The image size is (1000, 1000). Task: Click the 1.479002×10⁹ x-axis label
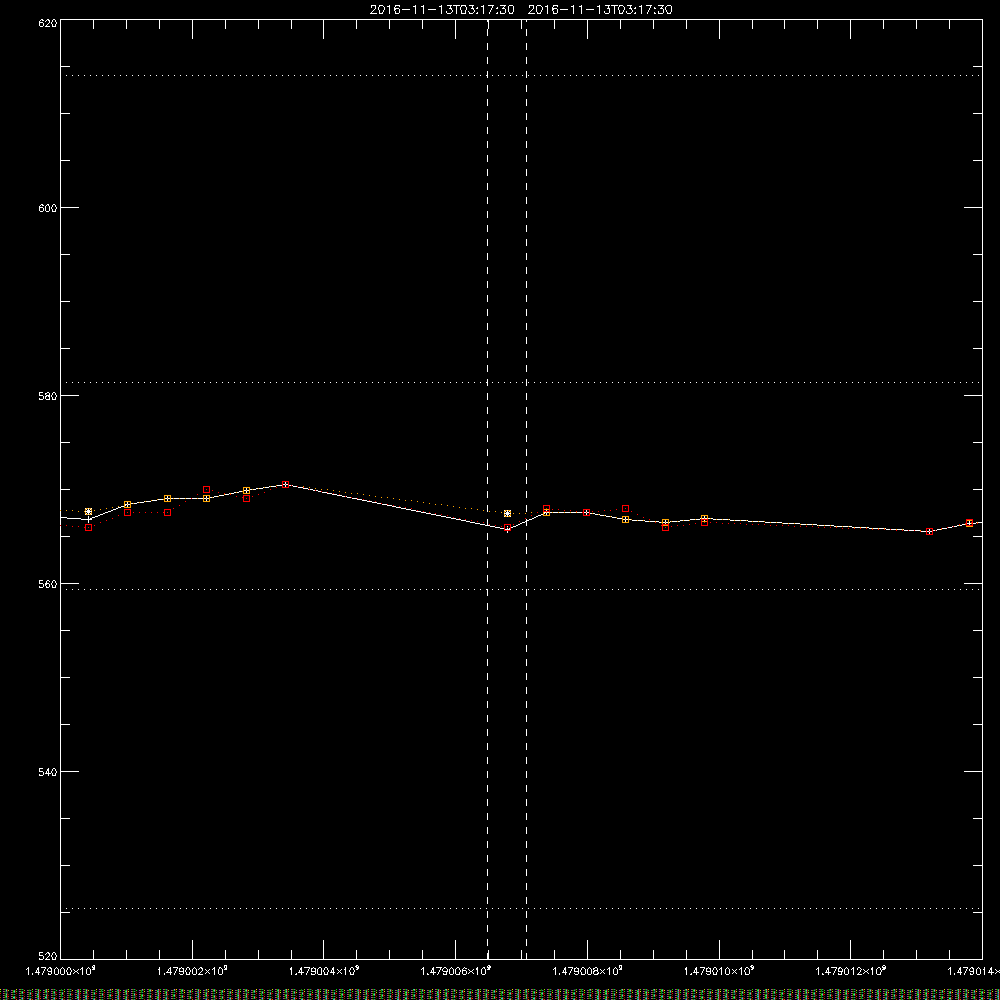[192, 971]
